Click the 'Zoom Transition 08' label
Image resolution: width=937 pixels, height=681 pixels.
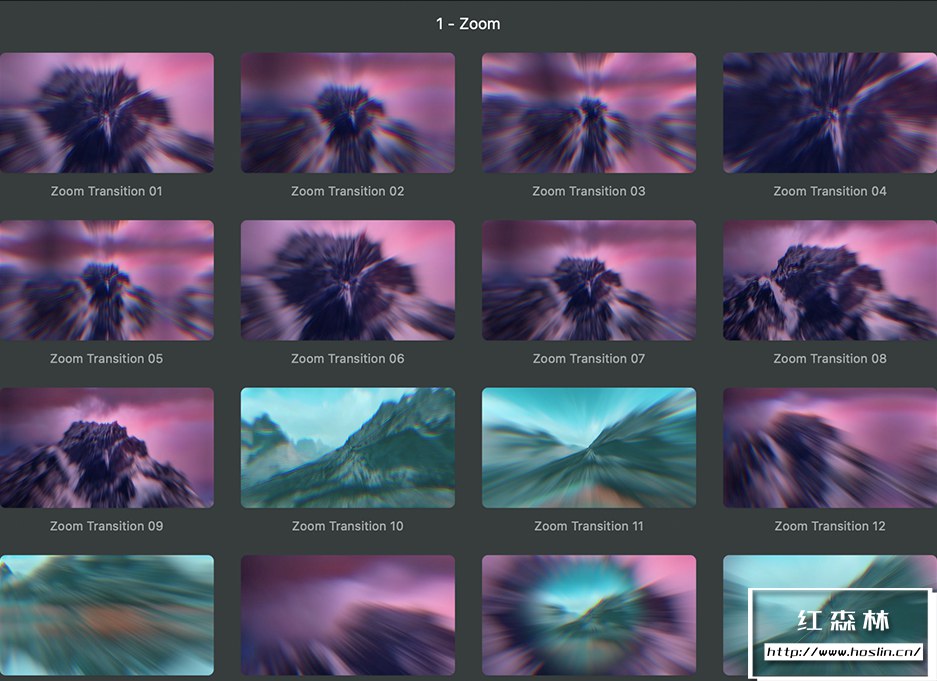830,358
